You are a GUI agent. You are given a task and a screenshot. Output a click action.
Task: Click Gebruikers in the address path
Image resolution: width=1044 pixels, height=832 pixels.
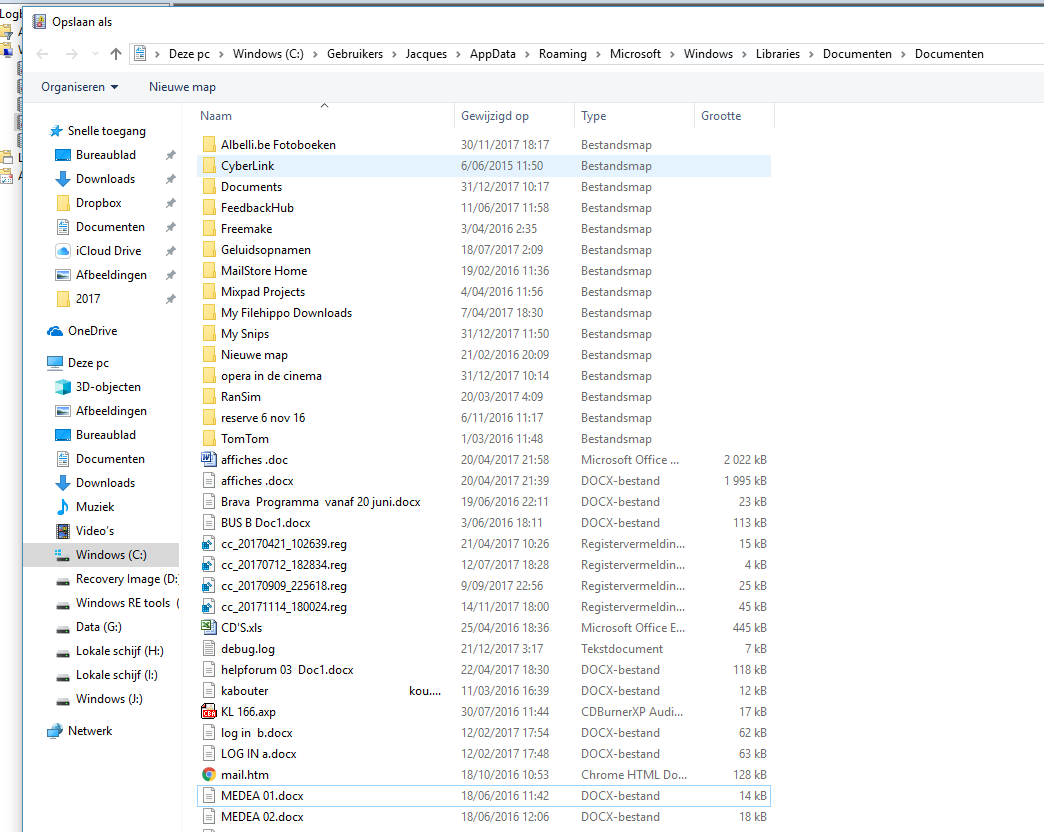point(355,54)
